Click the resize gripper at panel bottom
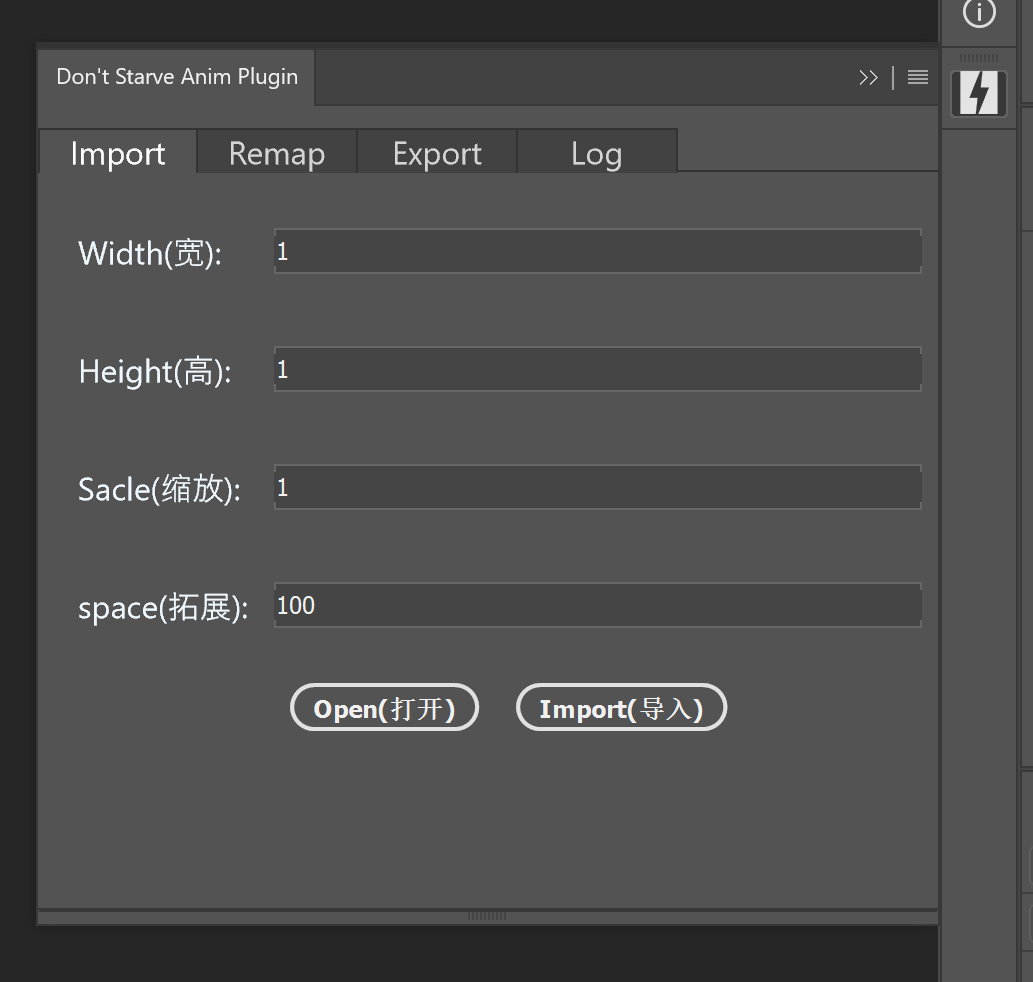Image resolution: width=1033 pixels, height=982 pixels. pyautogui.click(x=487, y=916)
